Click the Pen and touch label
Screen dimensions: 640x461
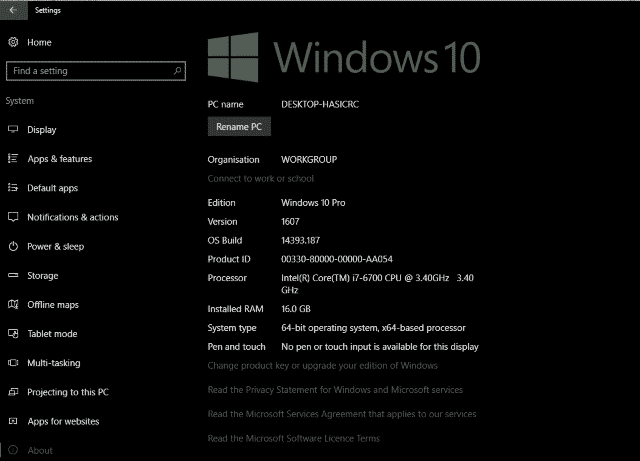click(236, 347)
